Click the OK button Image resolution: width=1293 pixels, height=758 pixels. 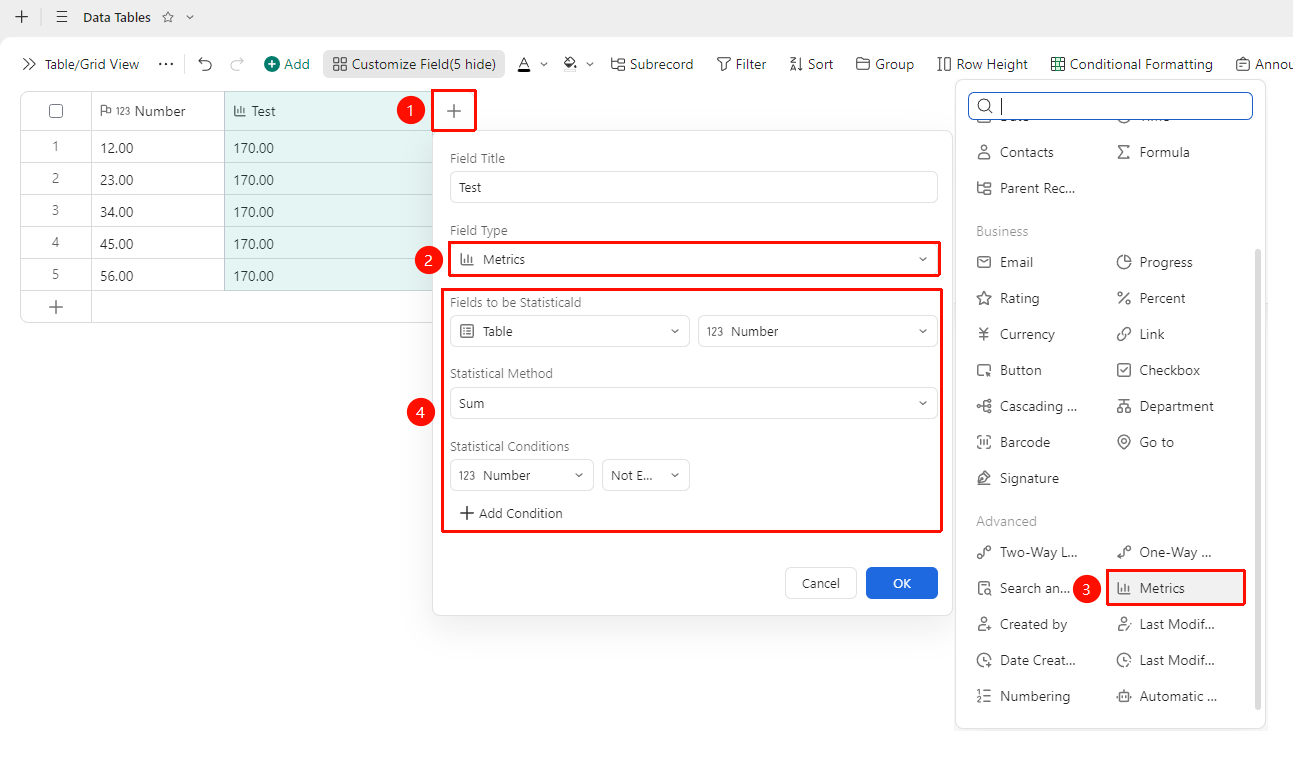pos(902,583)
